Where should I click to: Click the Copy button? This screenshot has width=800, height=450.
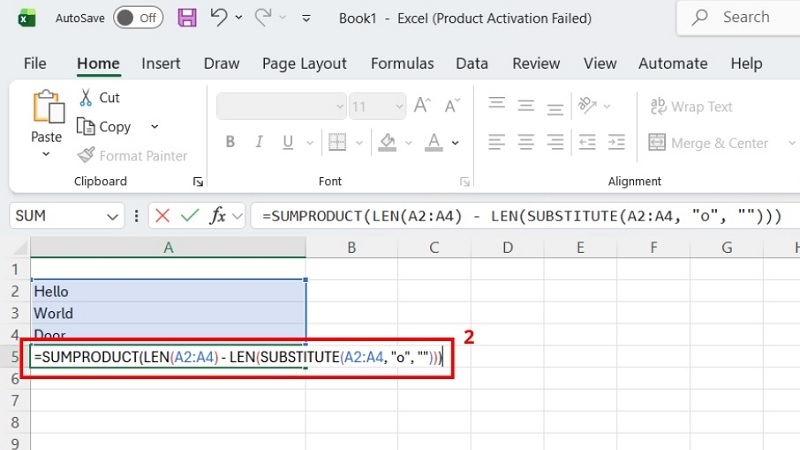[104, 127]
